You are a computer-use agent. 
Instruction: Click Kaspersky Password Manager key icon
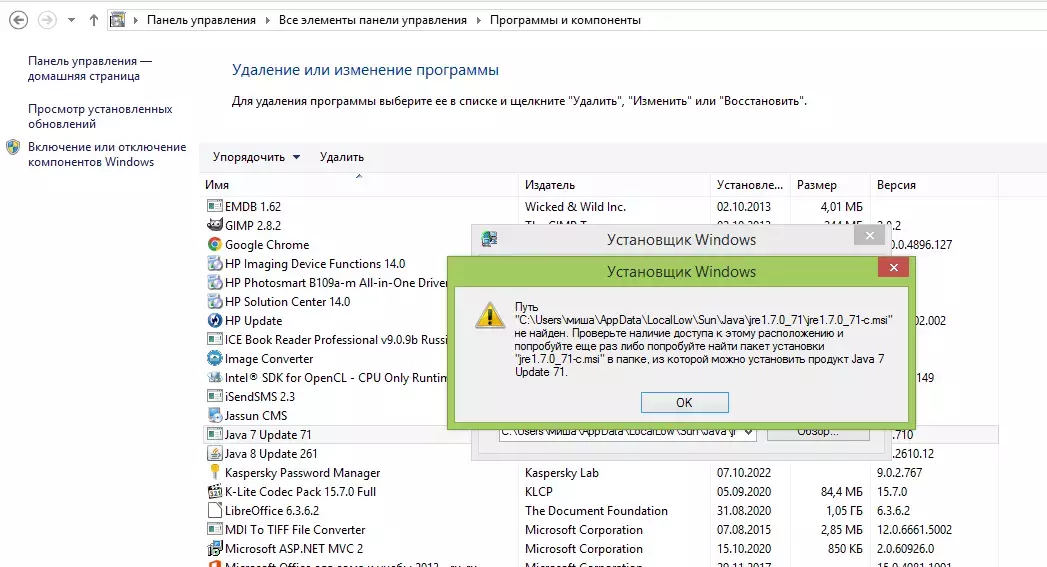click(x=214, y=472)
